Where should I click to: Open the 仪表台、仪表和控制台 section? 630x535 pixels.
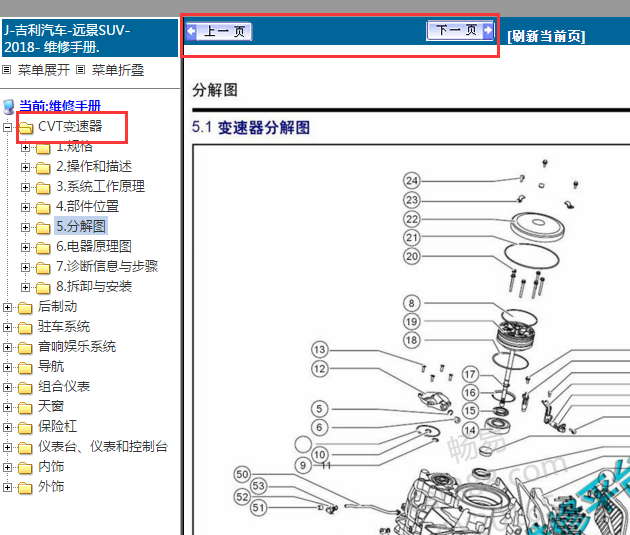(x=103, y=446)
